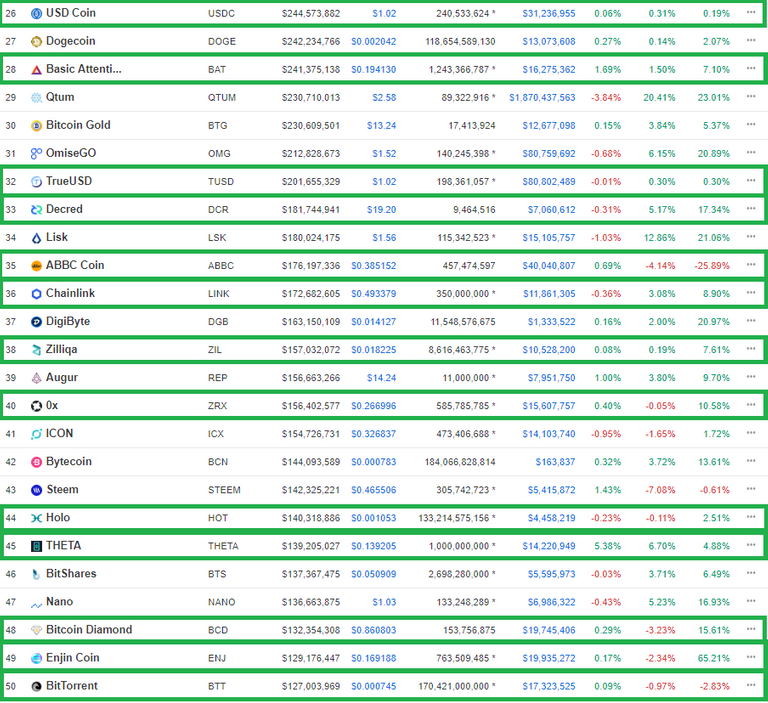Click OmiseGO volume $80,759,692
Screen dimensions: 768x703
pos(549,154)
